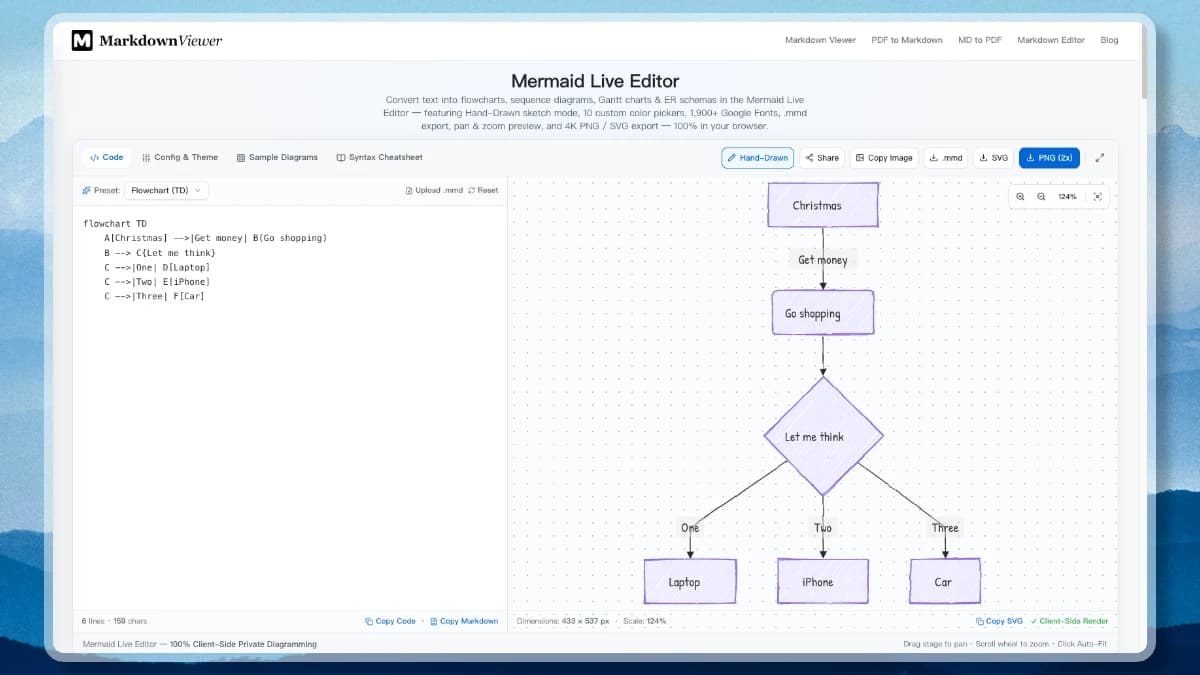Click the iPhone node
This screenshot has width=1200, height=675.
point(823,581)
